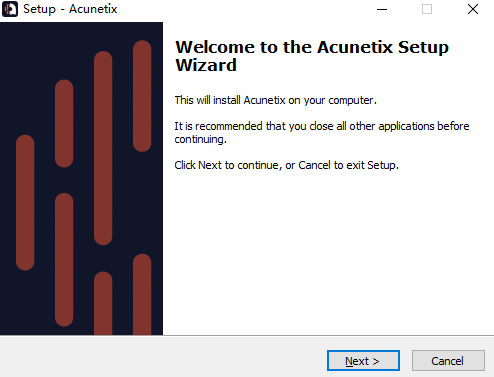Click the "Setup - Acunetix" title text
The image size is (494, 377).
point(70,9)
